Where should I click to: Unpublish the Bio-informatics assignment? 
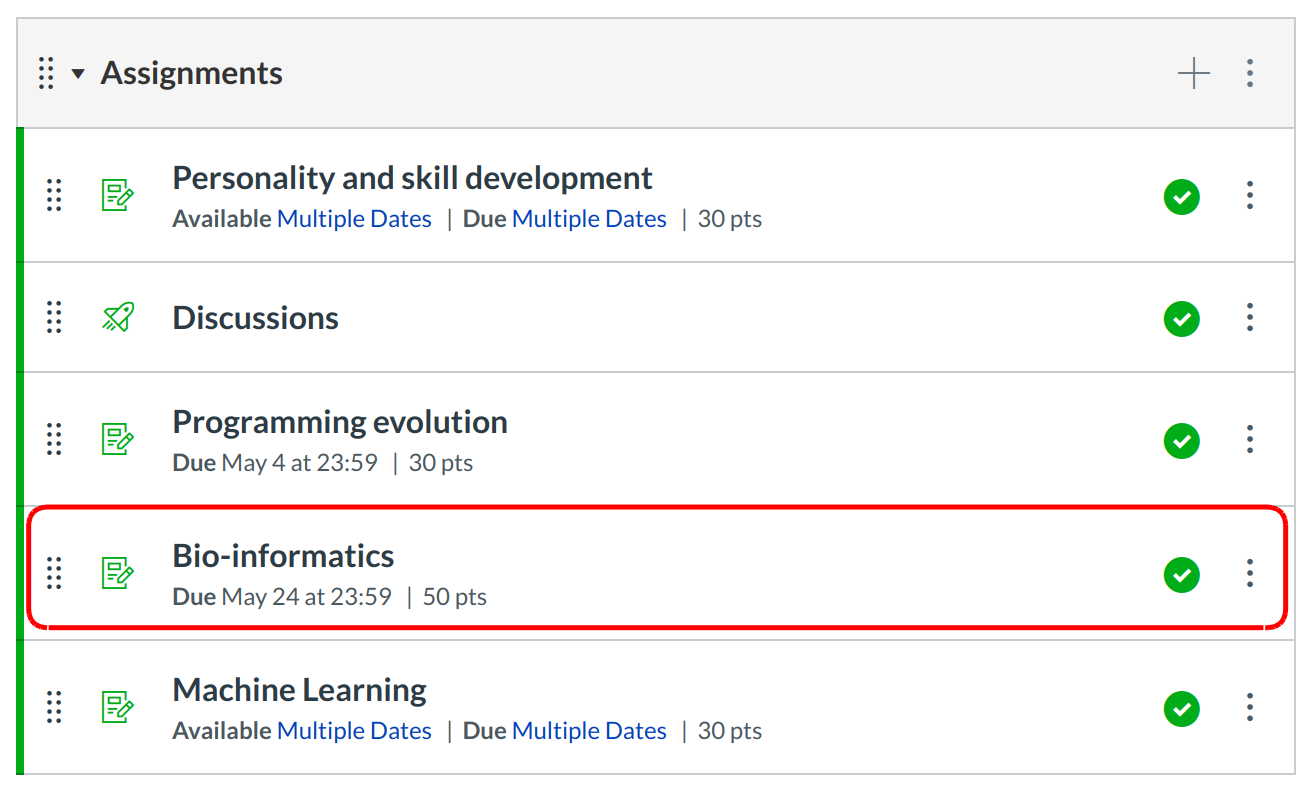coord(1181,574)
